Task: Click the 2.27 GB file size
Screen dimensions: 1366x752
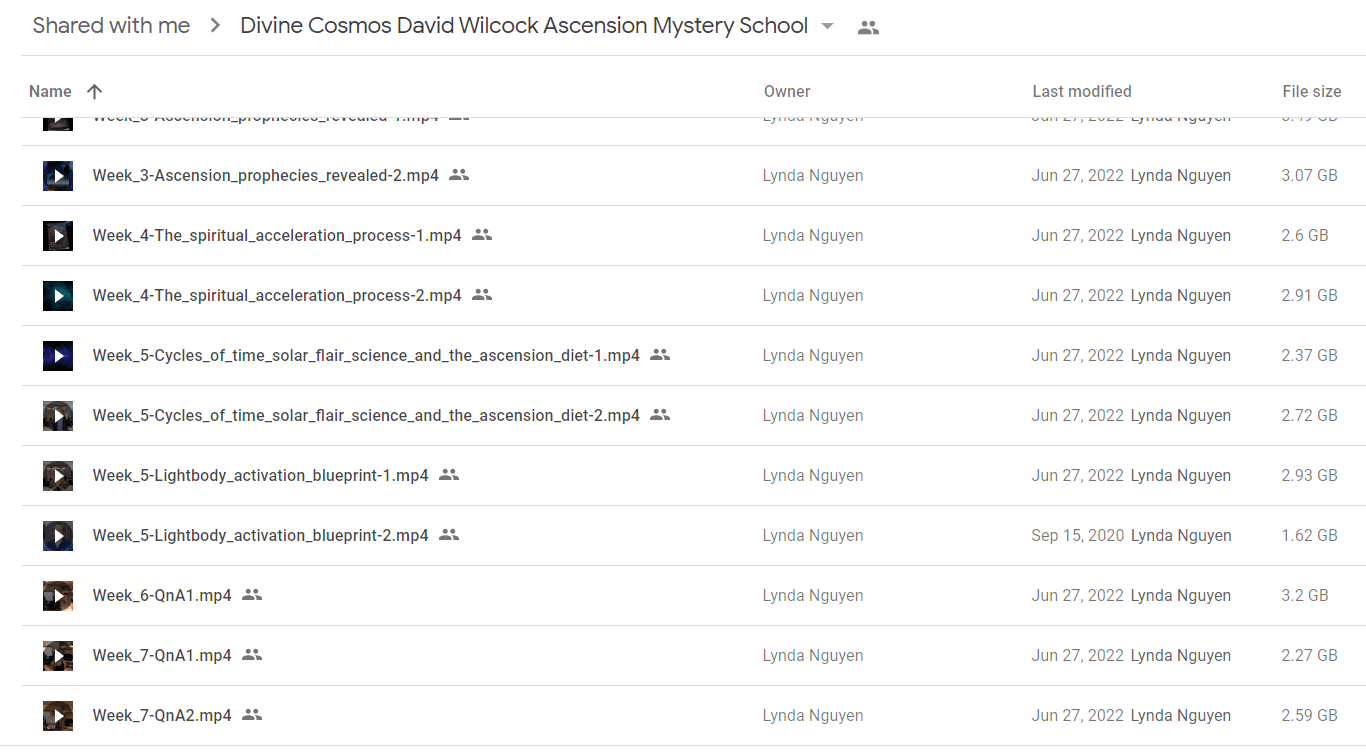Action: pyautogui.click(x=1309, y=656)
